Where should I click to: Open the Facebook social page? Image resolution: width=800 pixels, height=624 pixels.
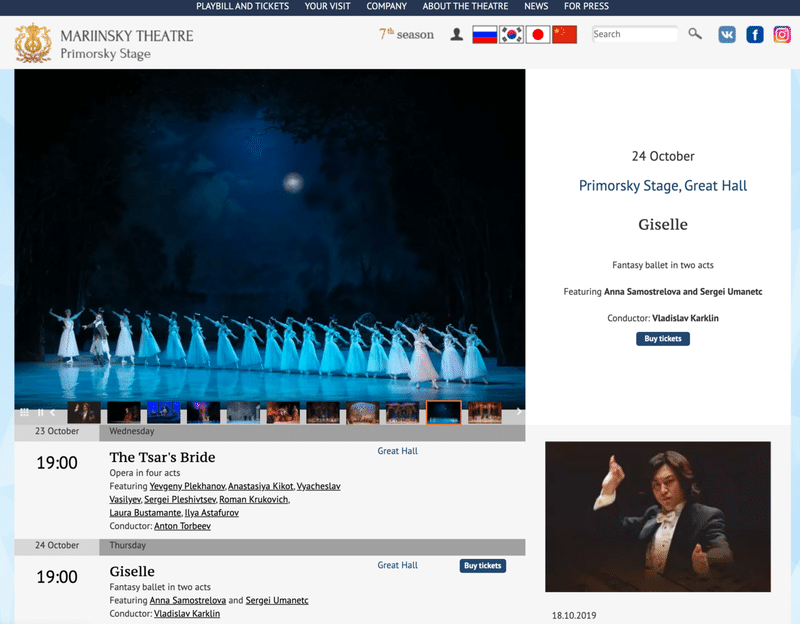755,35
